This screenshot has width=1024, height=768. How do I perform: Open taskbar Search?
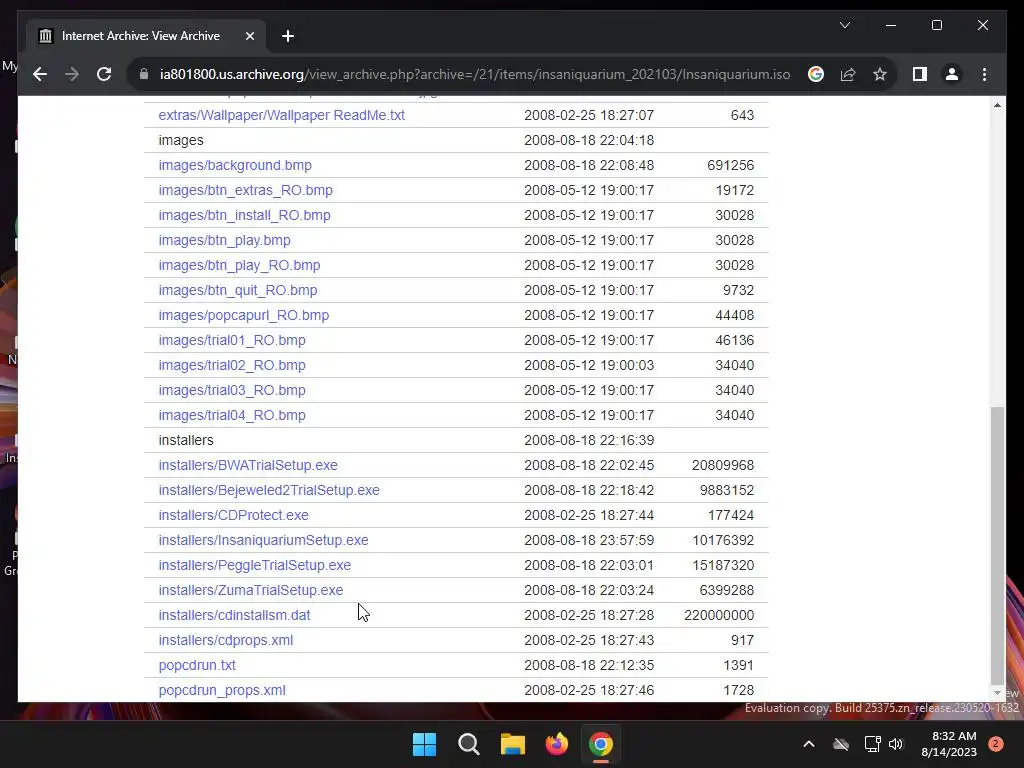(x=469, y=744)
